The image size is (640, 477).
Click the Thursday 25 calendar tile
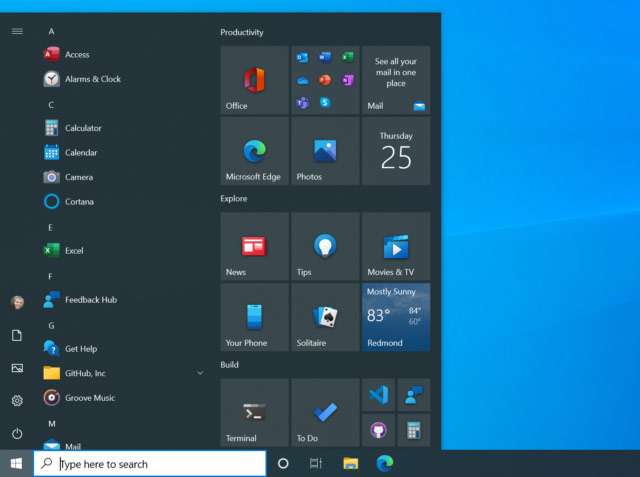tap(396, 151)
